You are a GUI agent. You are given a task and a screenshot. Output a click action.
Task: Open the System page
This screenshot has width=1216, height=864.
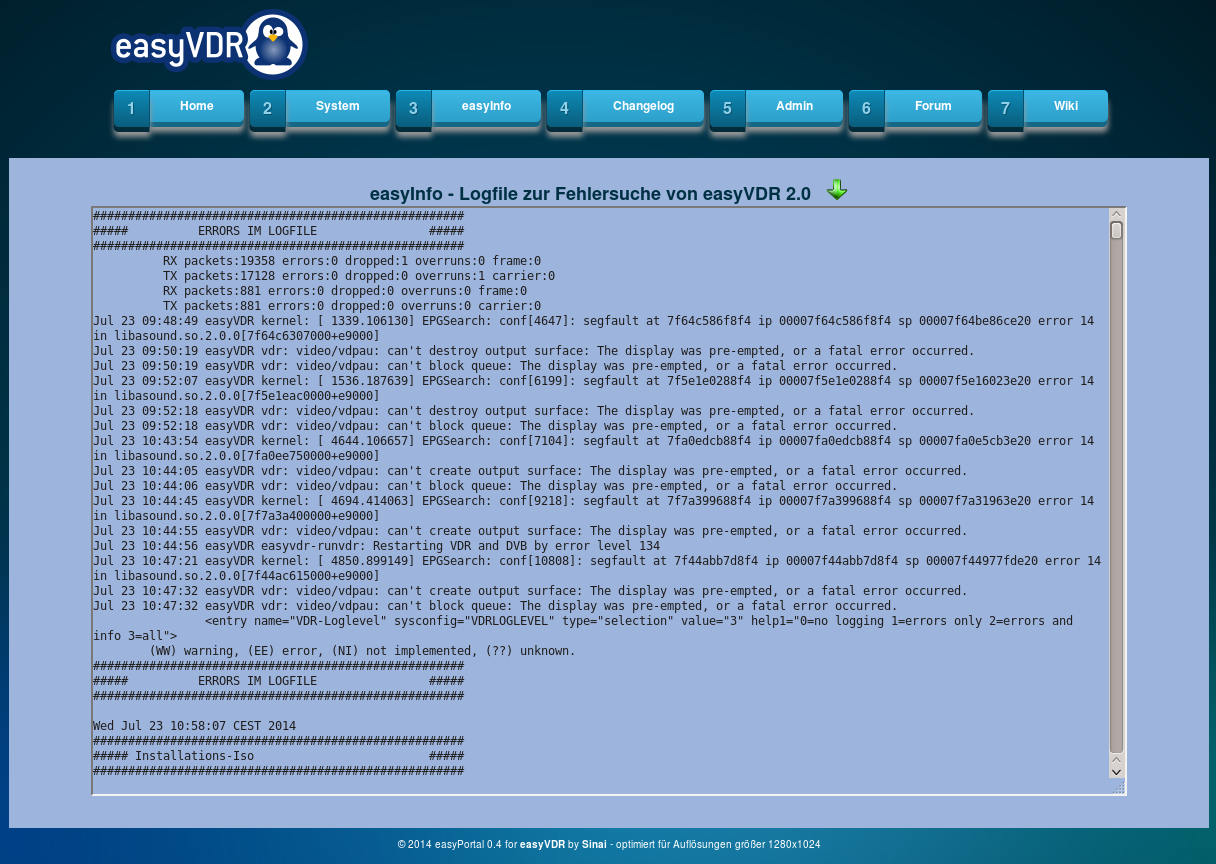pyautogui.click(x=337, y=106)
